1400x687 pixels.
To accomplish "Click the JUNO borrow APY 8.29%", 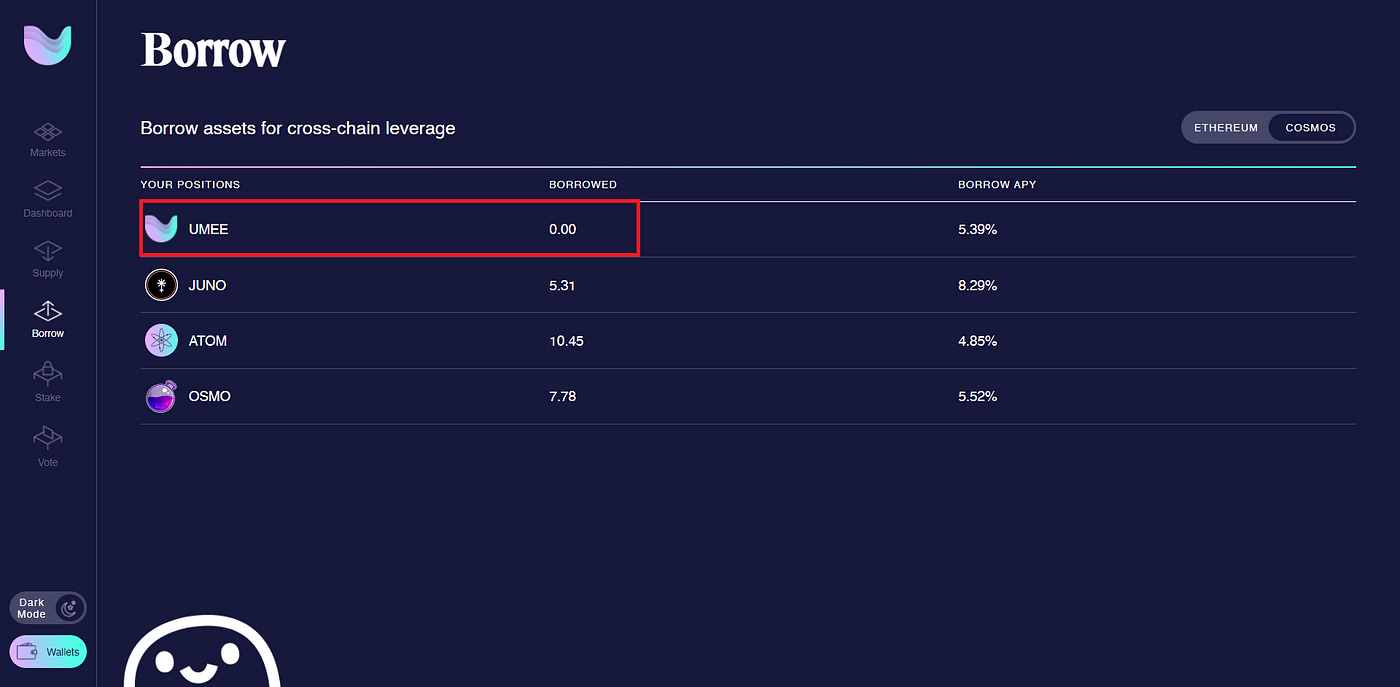I will 978,285.
